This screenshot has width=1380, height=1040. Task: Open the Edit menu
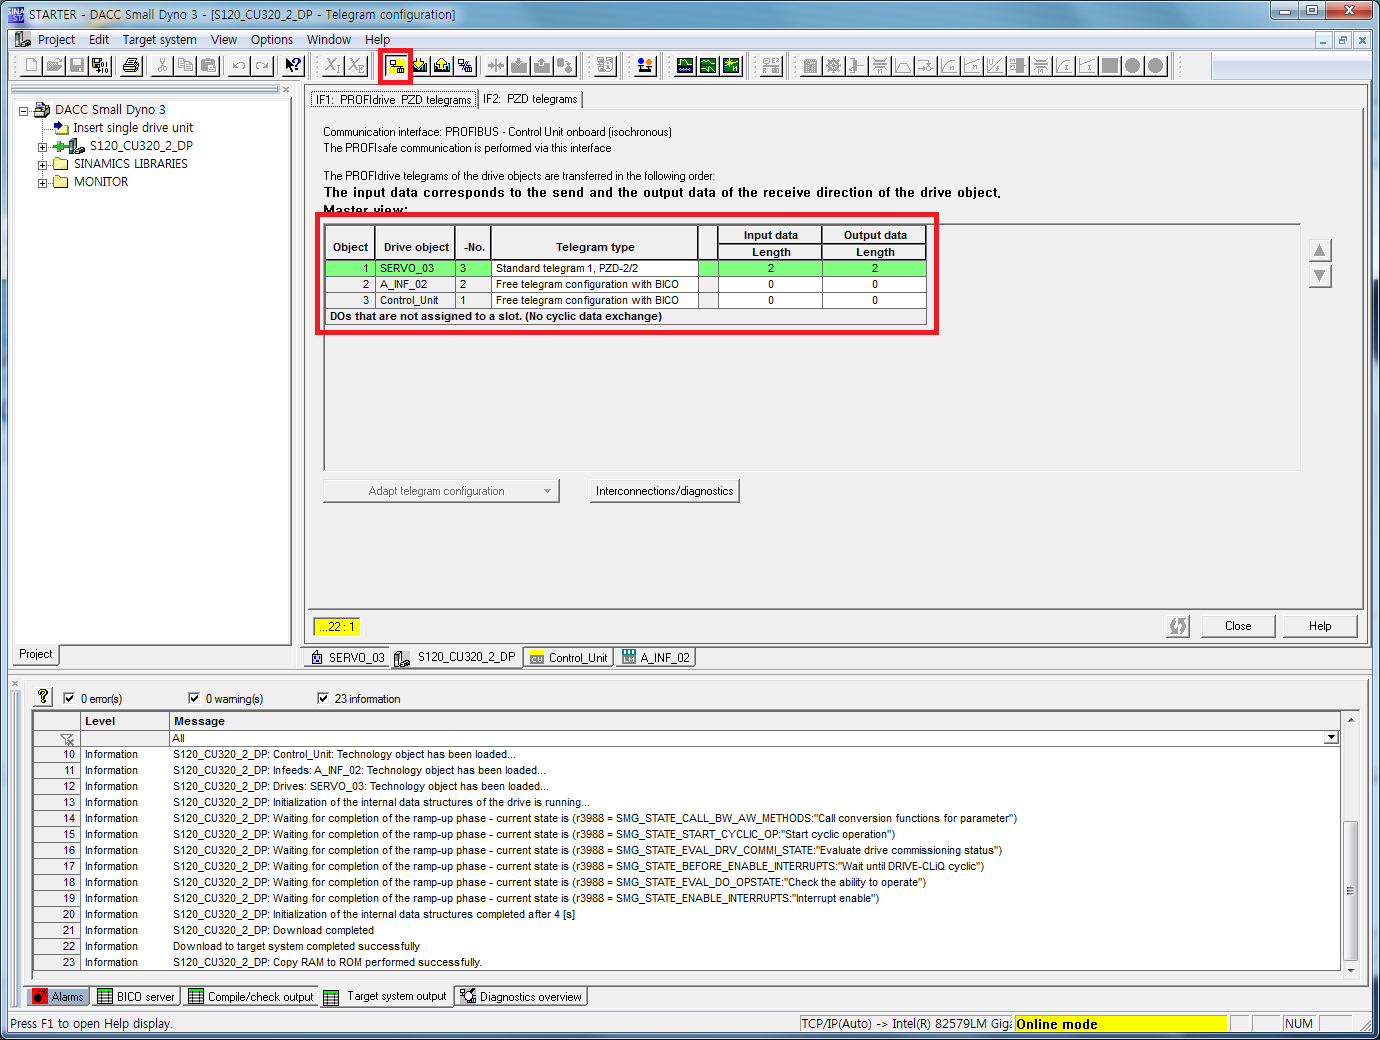tap(99, 40)
